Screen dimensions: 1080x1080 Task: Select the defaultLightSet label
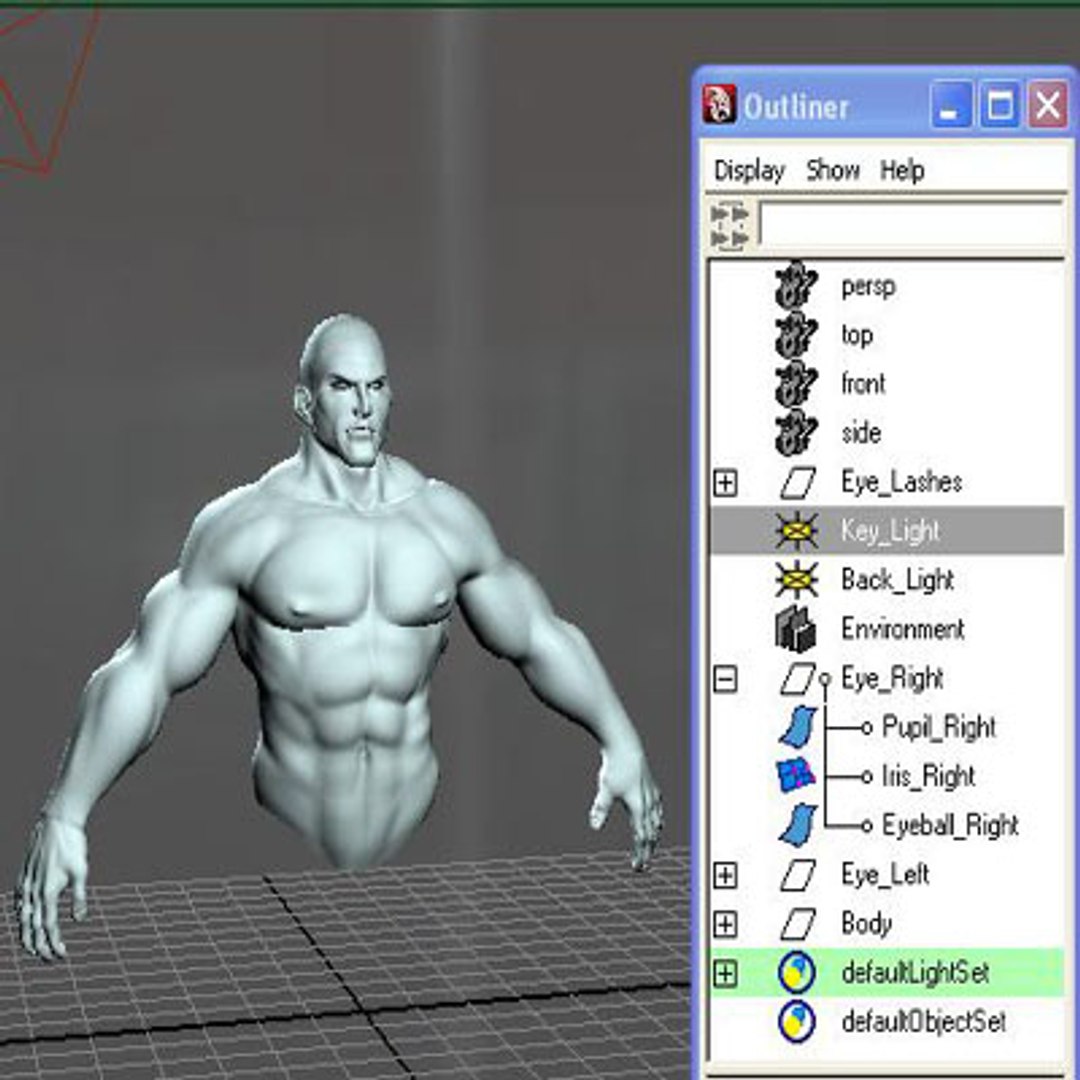pyautogui.click(x=915, y=973)
